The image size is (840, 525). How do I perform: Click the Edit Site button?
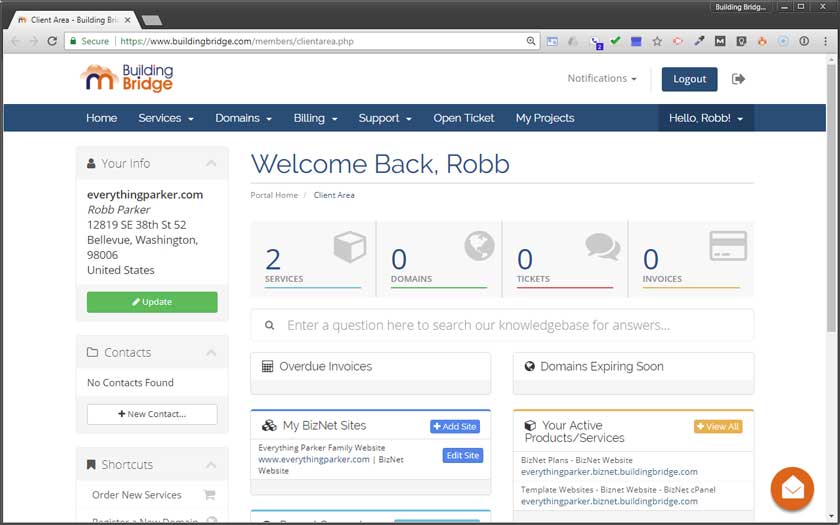tap(463, 455)
